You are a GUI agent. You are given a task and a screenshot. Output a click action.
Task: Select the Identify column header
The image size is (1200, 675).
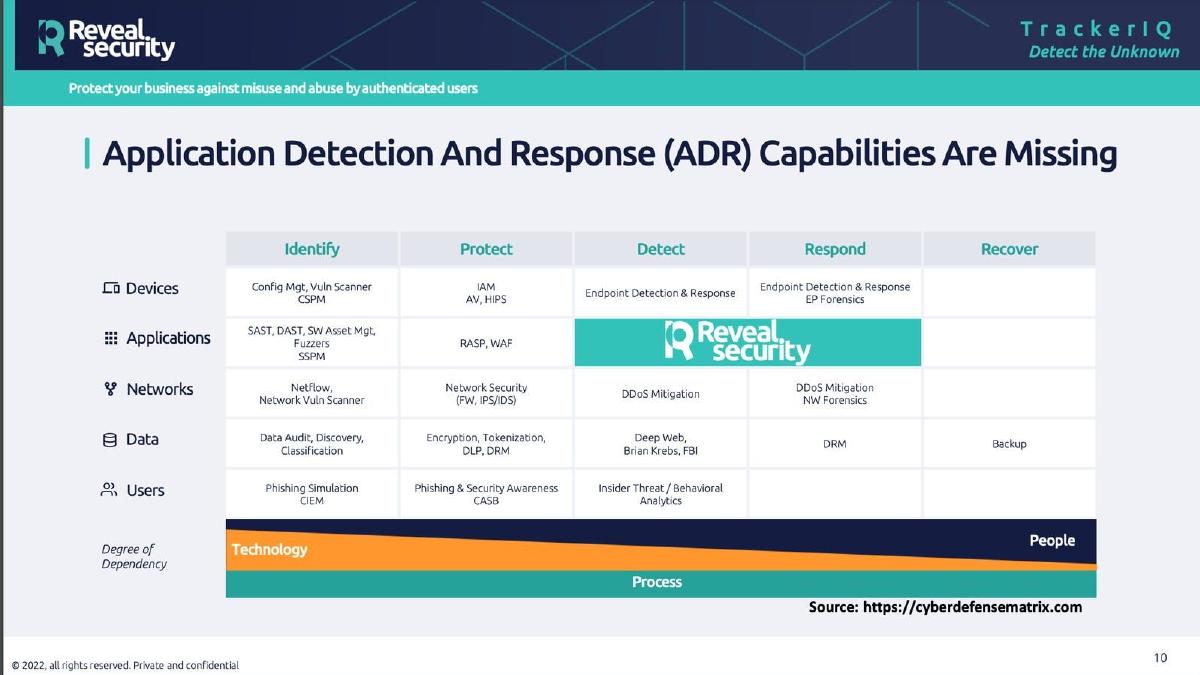[312, 249]
